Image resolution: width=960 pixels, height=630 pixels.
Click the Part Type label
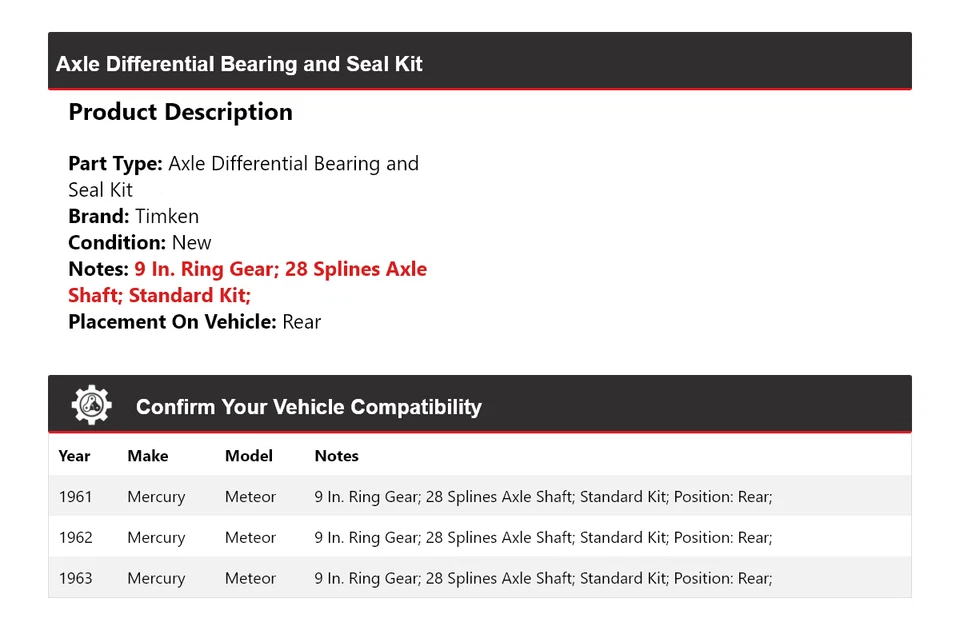[x=115, y=163]
